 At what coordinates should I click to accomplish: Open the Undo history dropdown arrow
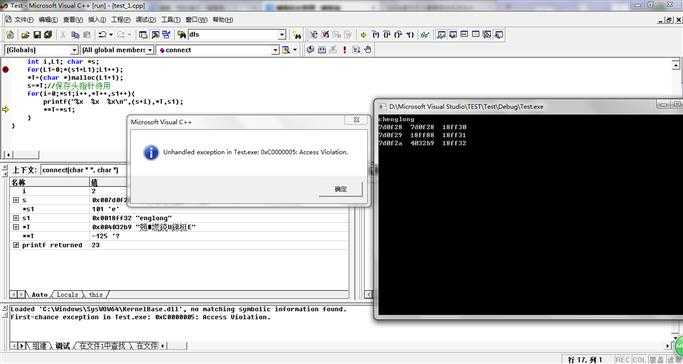click(111, 34)
